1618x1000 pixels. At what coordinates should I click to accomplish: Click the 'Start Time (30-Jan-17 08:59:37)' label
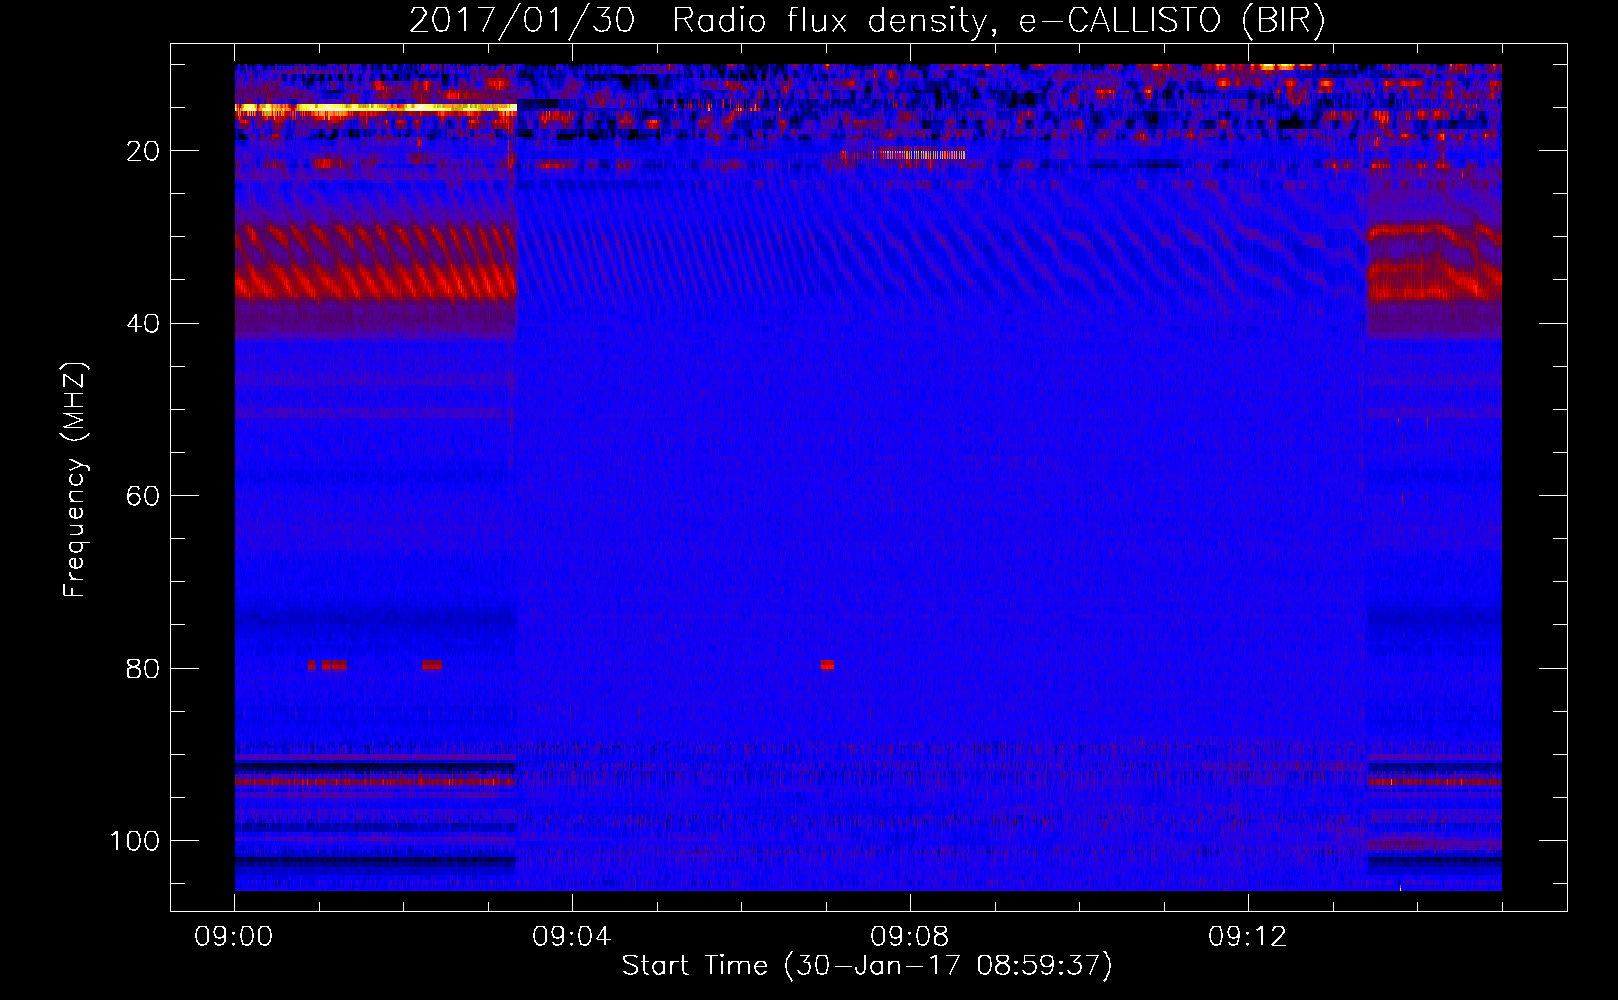tap(867, 966)
